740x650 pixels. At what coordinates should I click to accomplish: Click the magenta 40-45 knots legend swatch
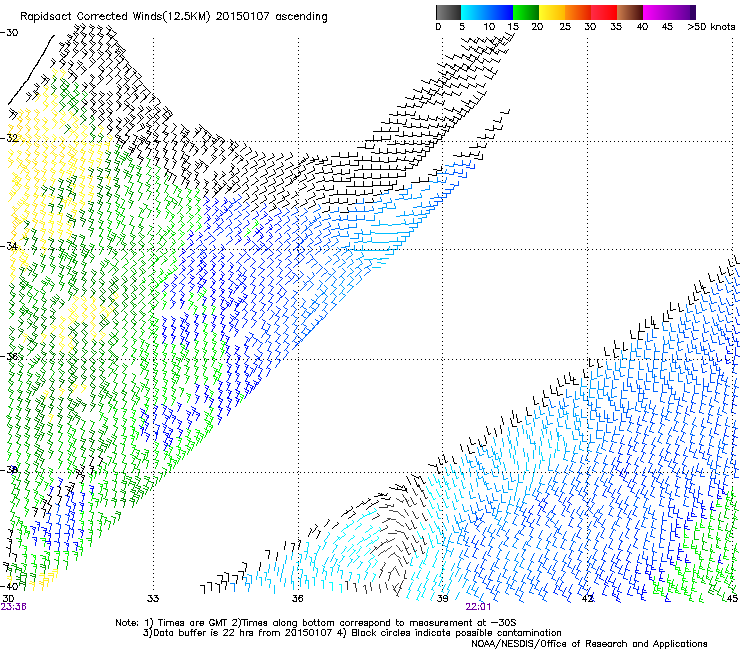(656, 12)
